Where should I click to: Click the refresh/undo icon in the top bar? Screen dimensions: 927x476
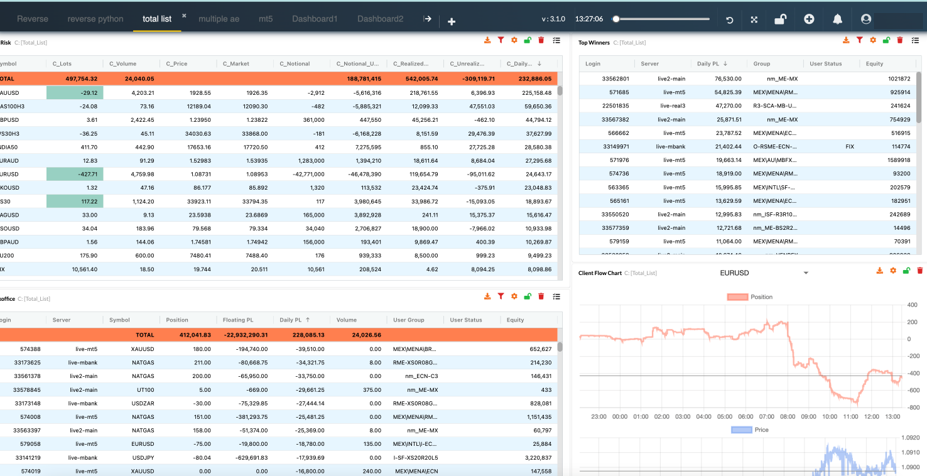[729, 19]
